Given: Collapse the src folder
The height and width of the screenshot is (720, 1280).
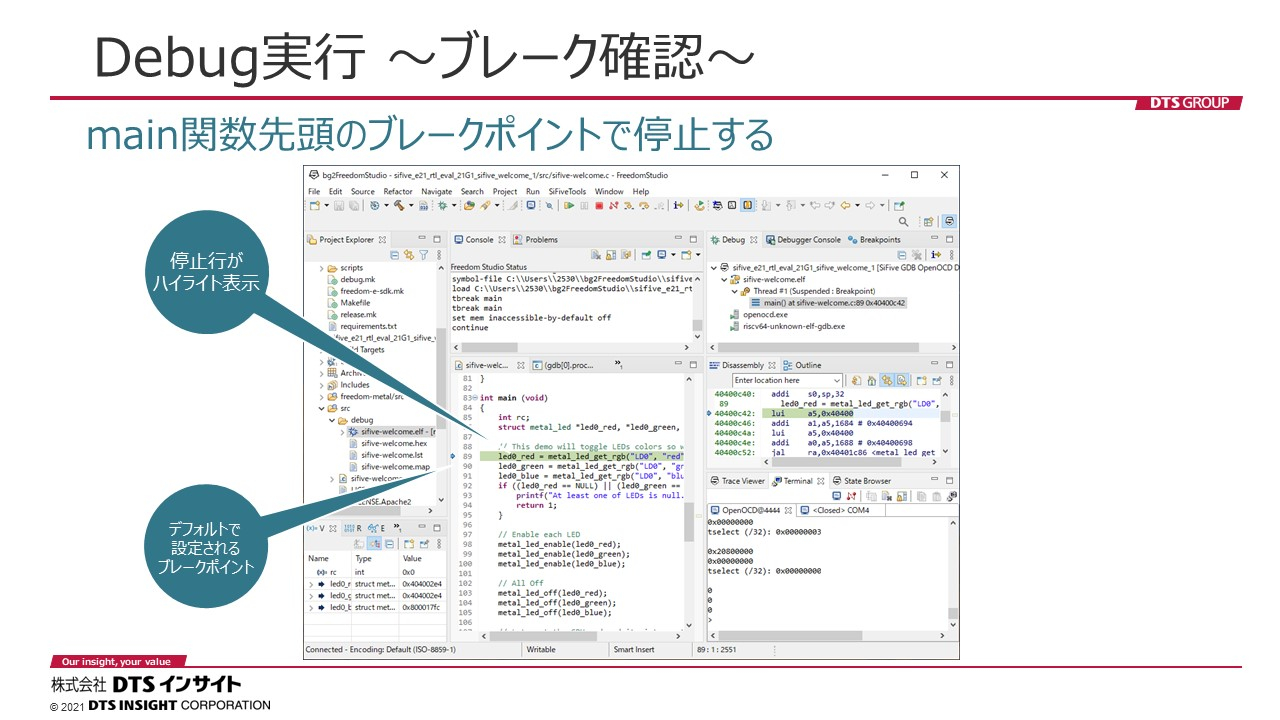Looking at the screenshot, I should pos(321,409).
